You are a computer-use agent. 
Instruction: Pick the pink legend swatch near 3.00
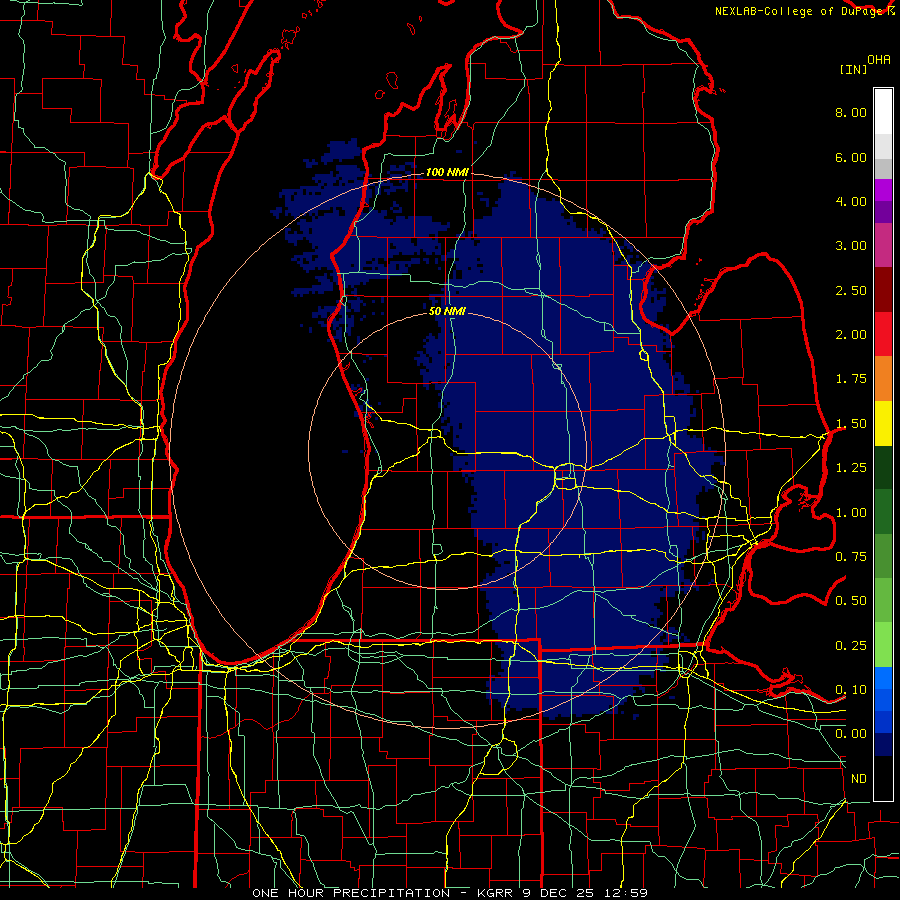click(x=883, y=246)
